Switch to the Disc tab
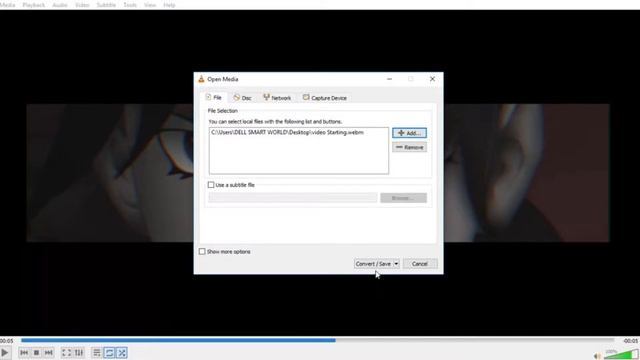Screen dimensions: 640x360 [x=242, y=98]
